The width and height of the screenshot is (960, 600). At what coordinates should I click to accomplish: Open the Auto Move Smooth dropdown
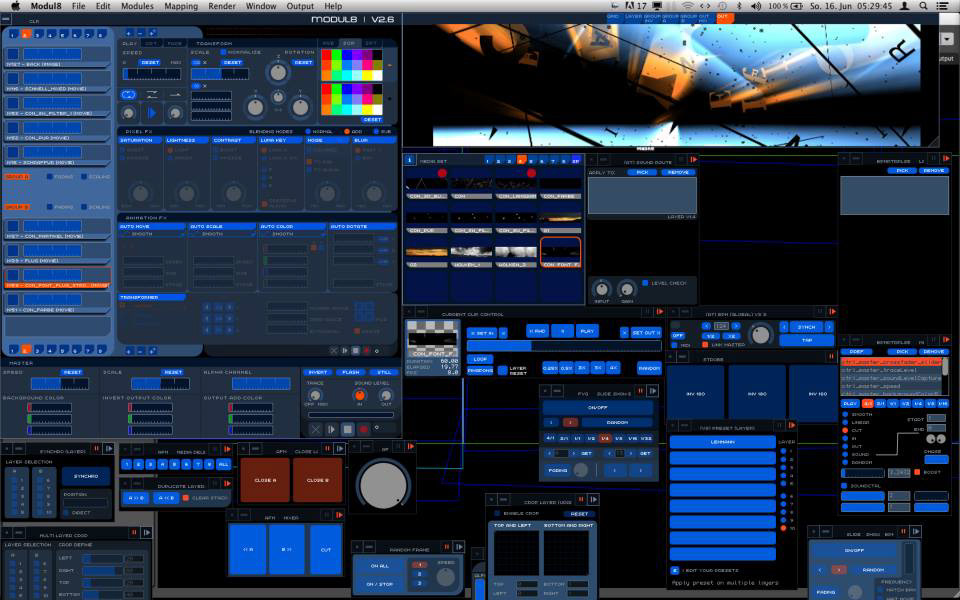pos(152,234)
